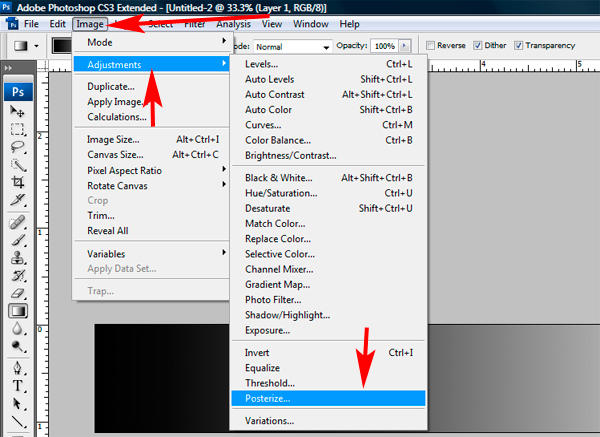Open the File menu

point(31,24)
